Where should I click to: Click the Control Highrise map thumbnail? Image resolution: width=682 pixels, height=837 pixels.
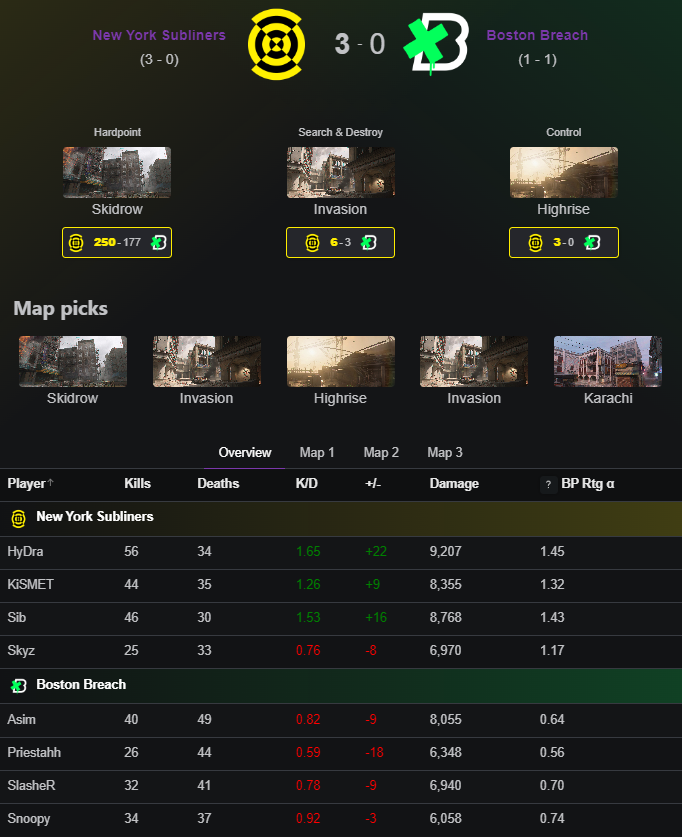(x=564, y=172)
